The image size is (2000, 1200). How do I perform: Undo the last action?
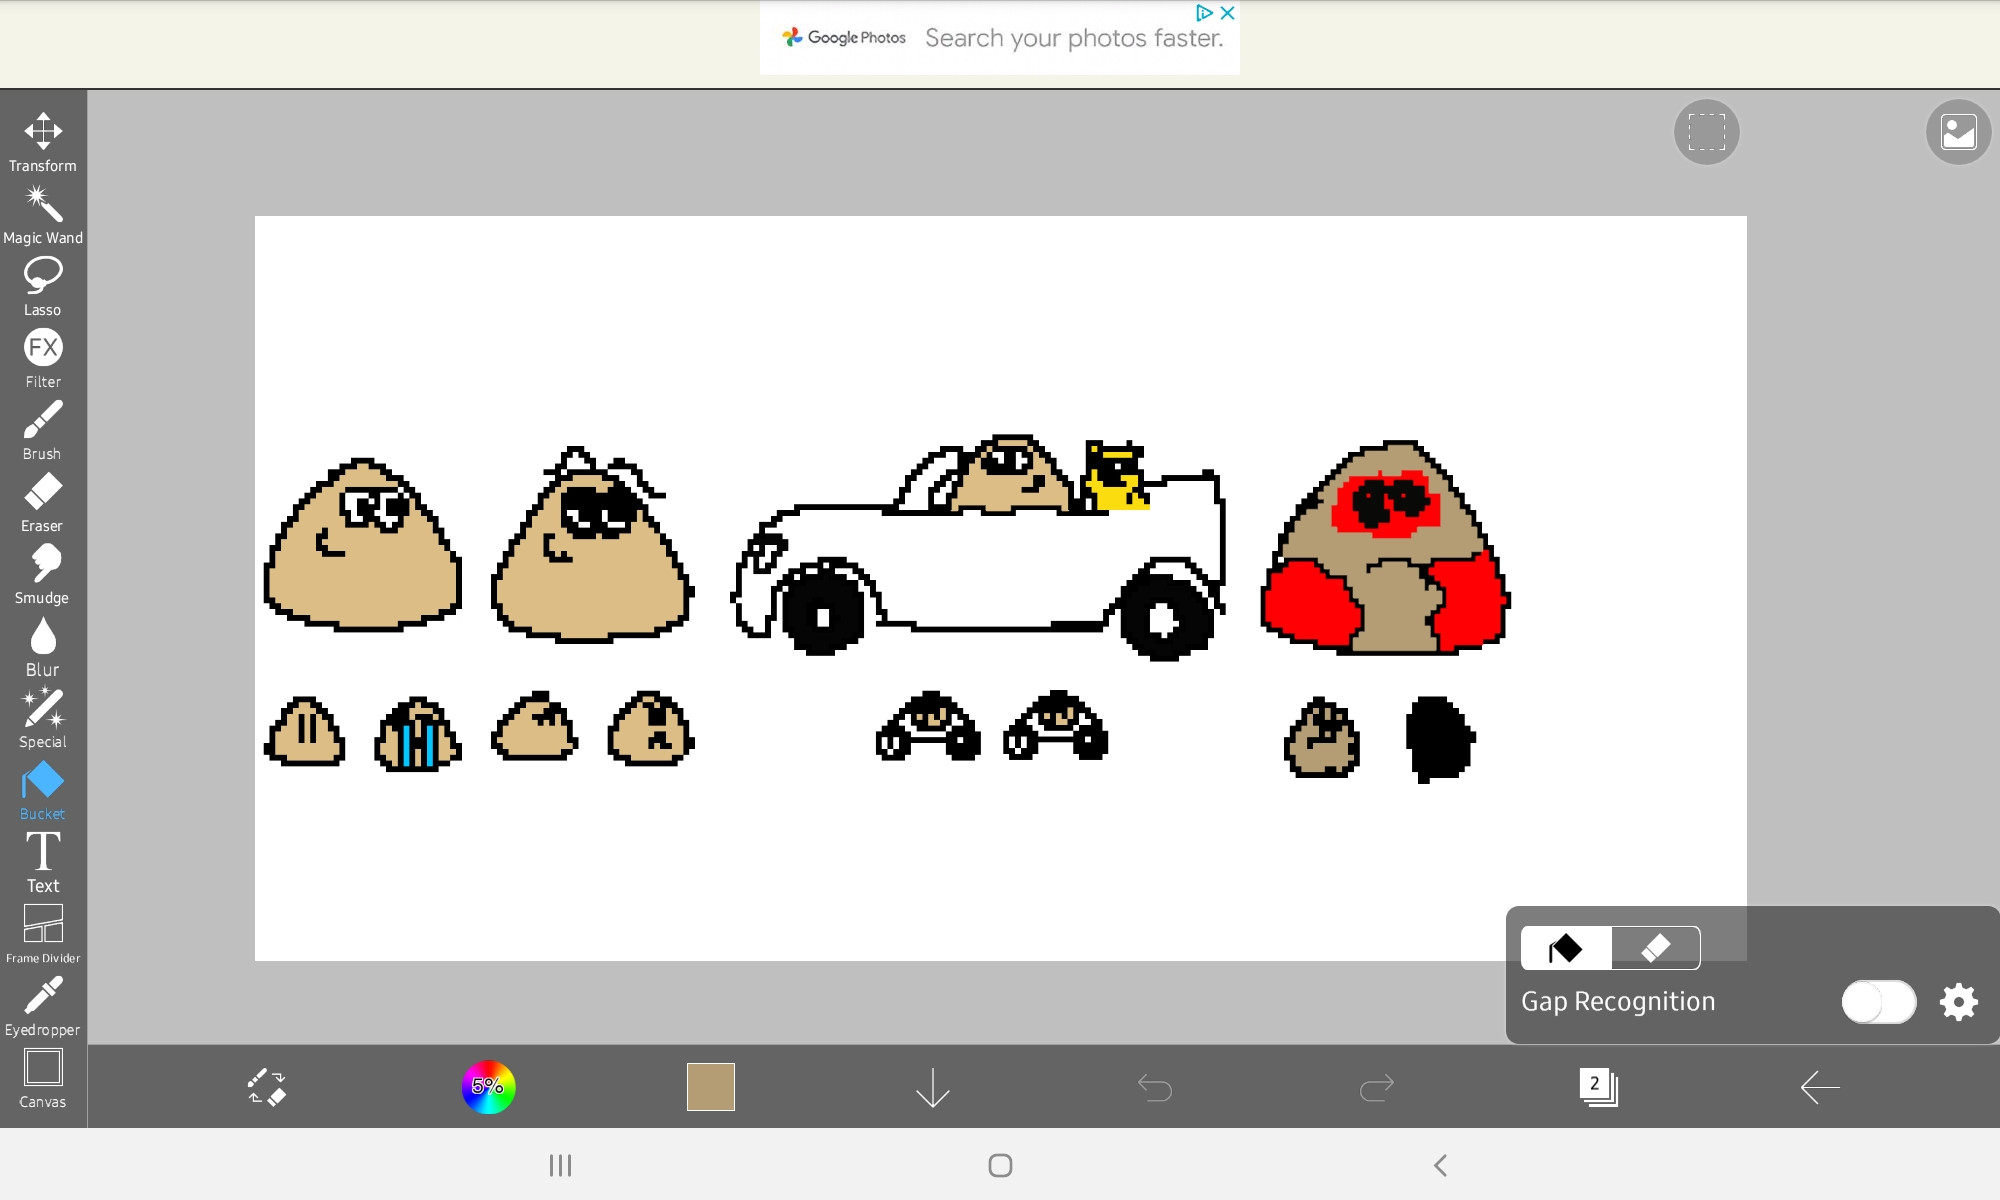tap(1155, 1087)
